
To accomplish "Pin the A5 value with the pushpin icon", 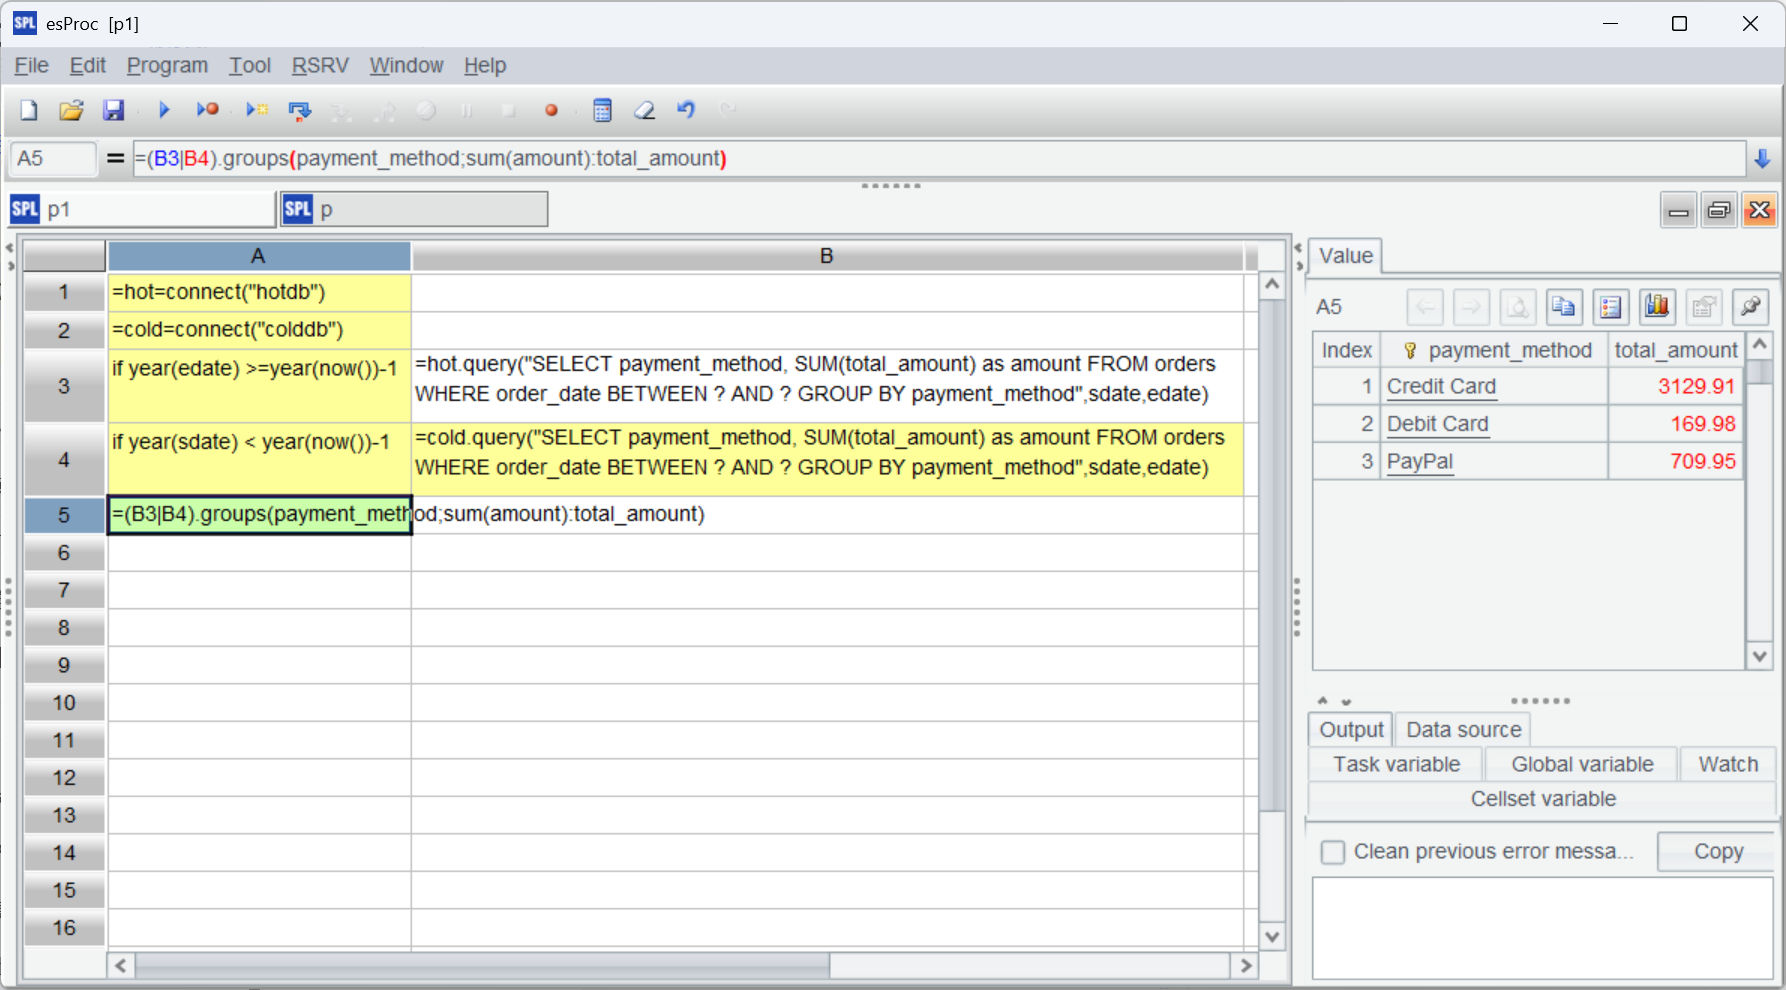I will (x=1750, y=307).
